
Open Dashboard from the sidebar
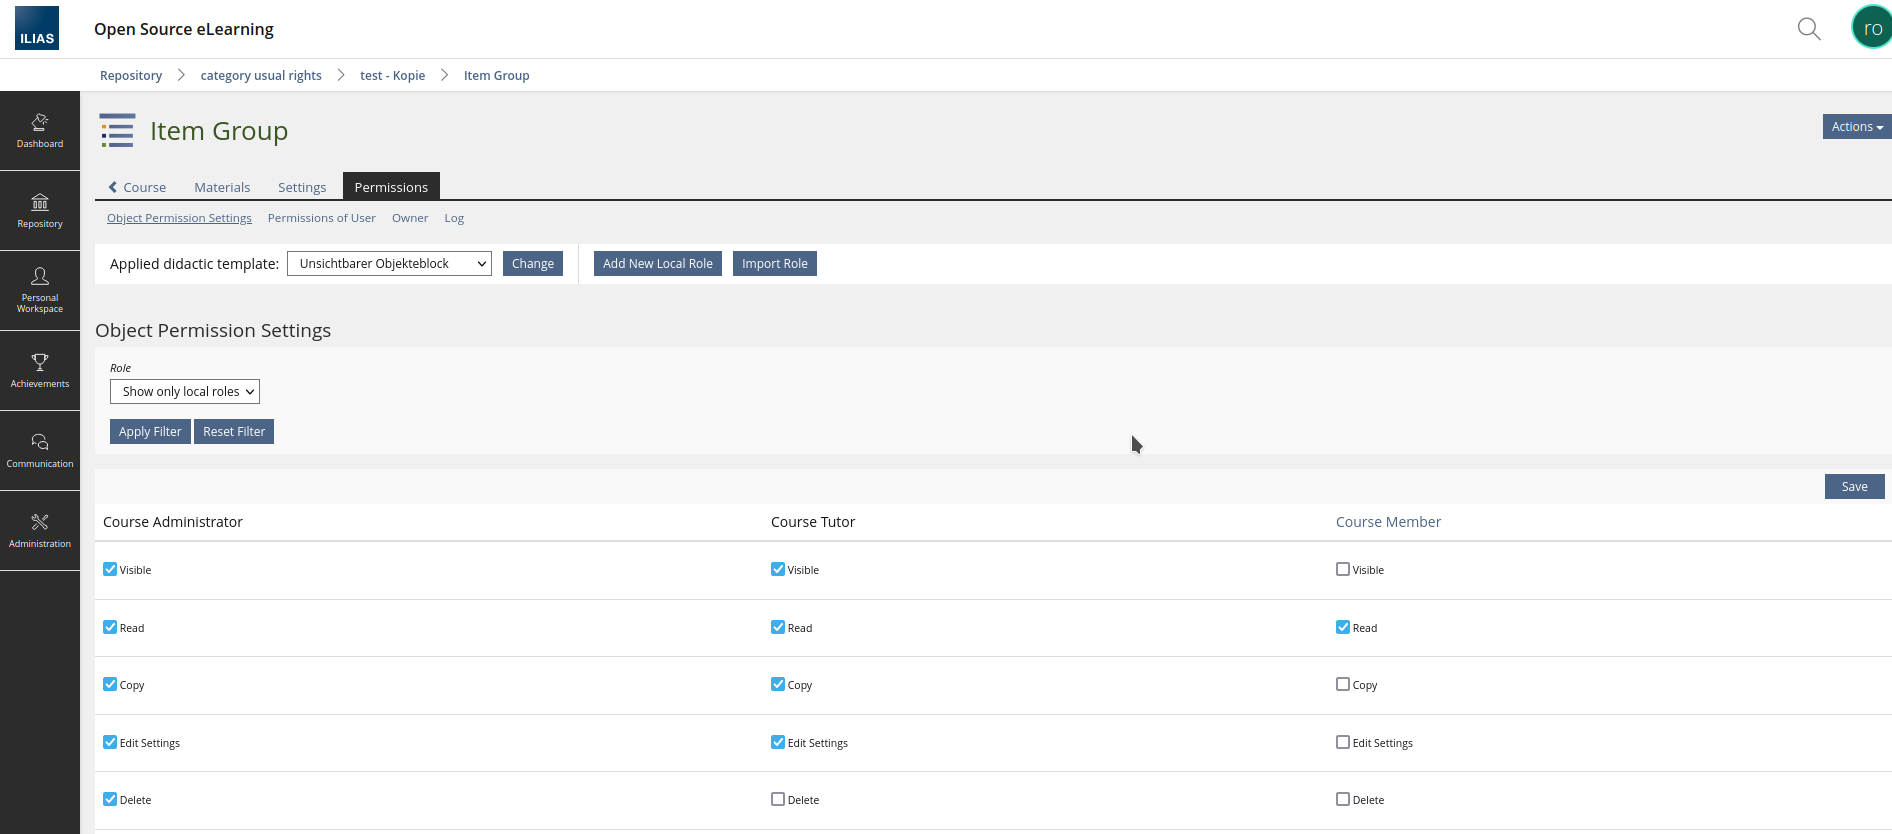click(x=40, y=131)
